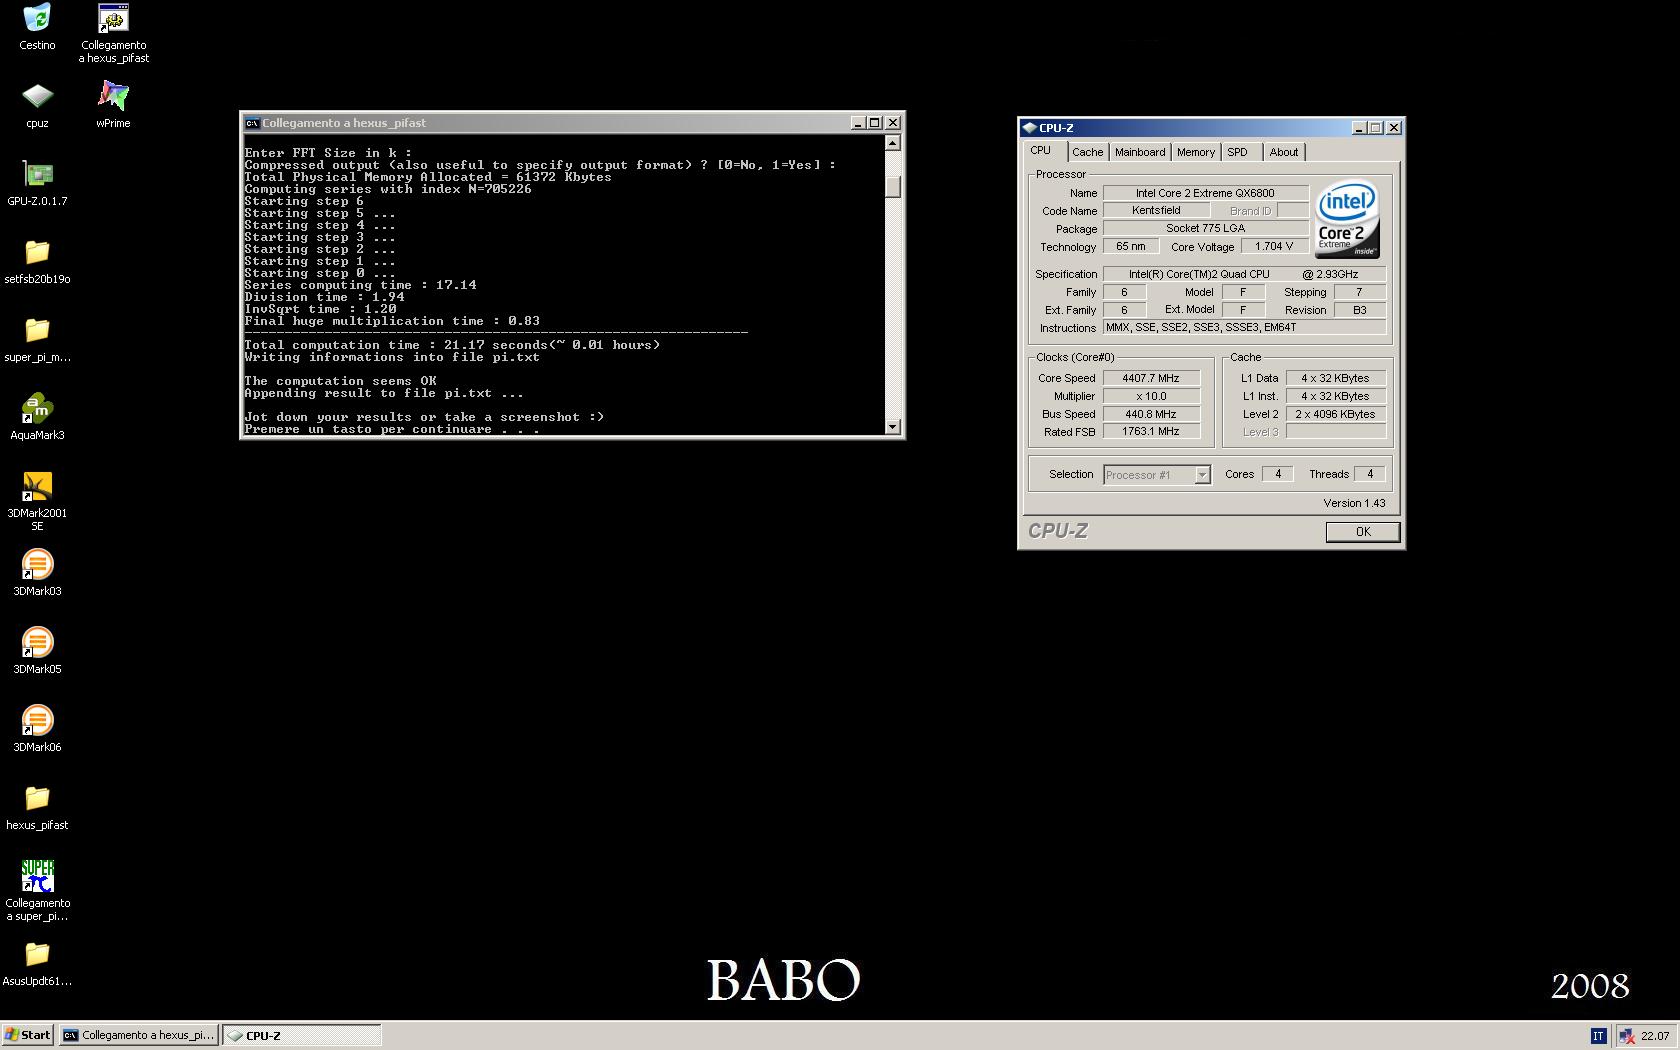Select Collegamento a hexus_pi... taskbar button
The width and height of the screenshot is (1680, 1050).
[139, 1036]
